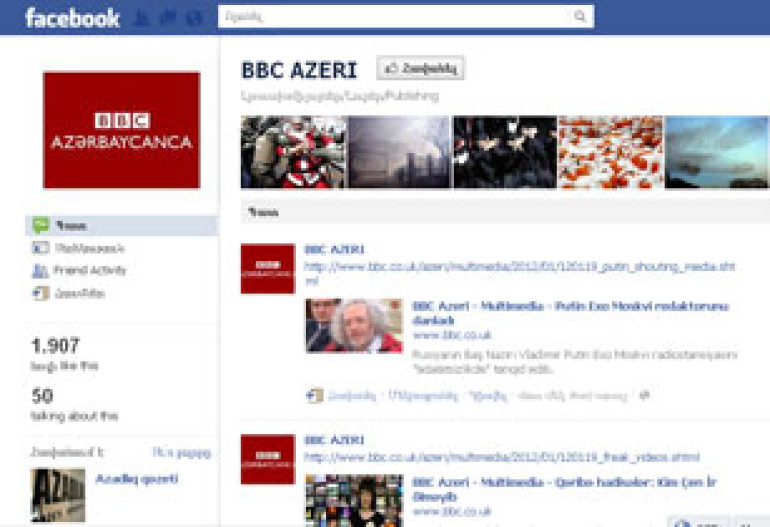This screenshot has height=527, width=770.
Task: Open freak_videos bbc.co.uk URL link
Action: (x=501, y=457)
